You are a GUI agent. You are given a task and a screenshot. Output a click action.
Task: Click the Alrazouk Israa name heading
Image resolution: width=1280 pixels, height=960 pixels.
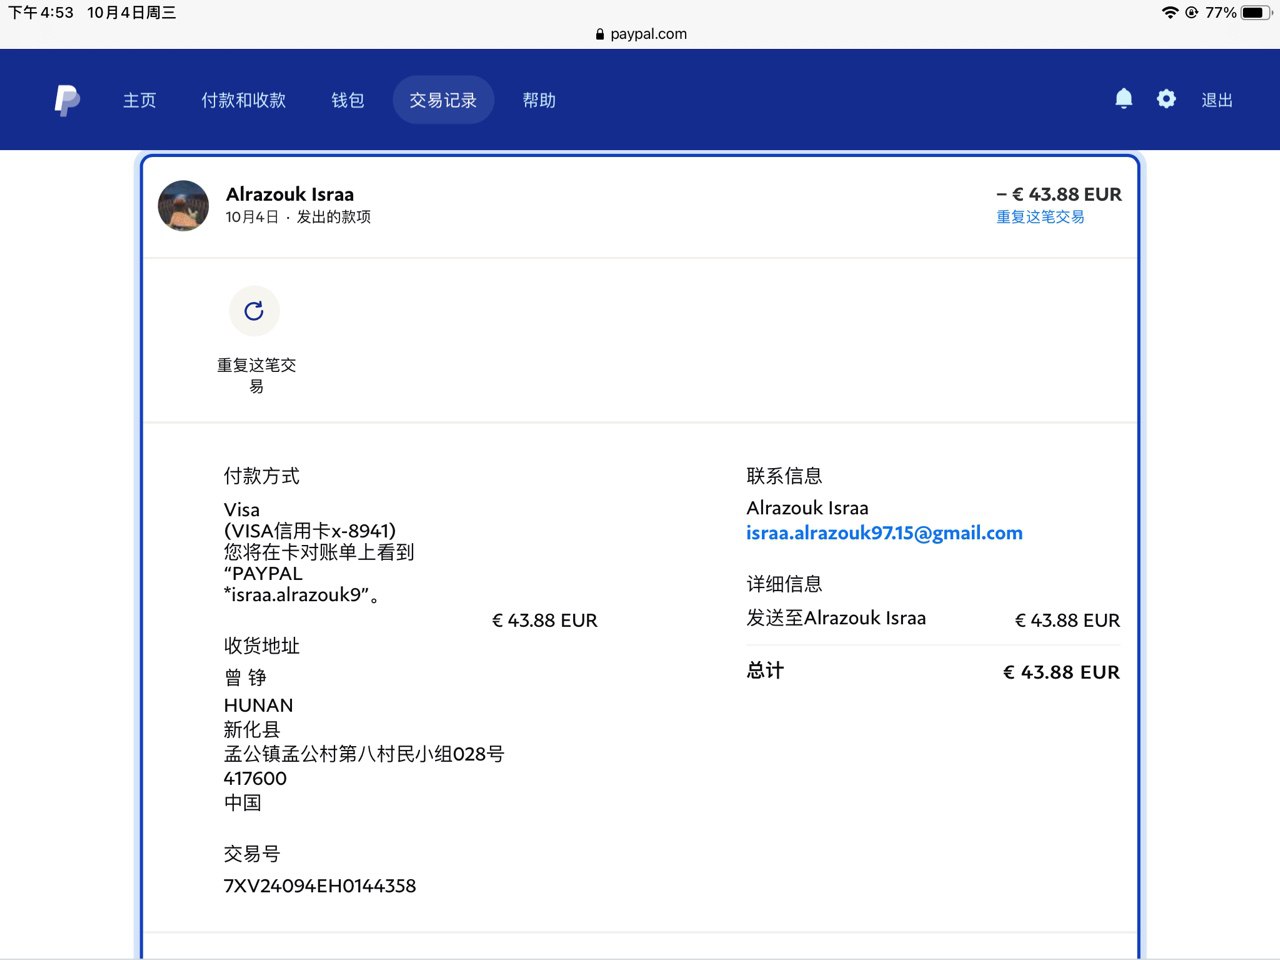tap(290, 194)
